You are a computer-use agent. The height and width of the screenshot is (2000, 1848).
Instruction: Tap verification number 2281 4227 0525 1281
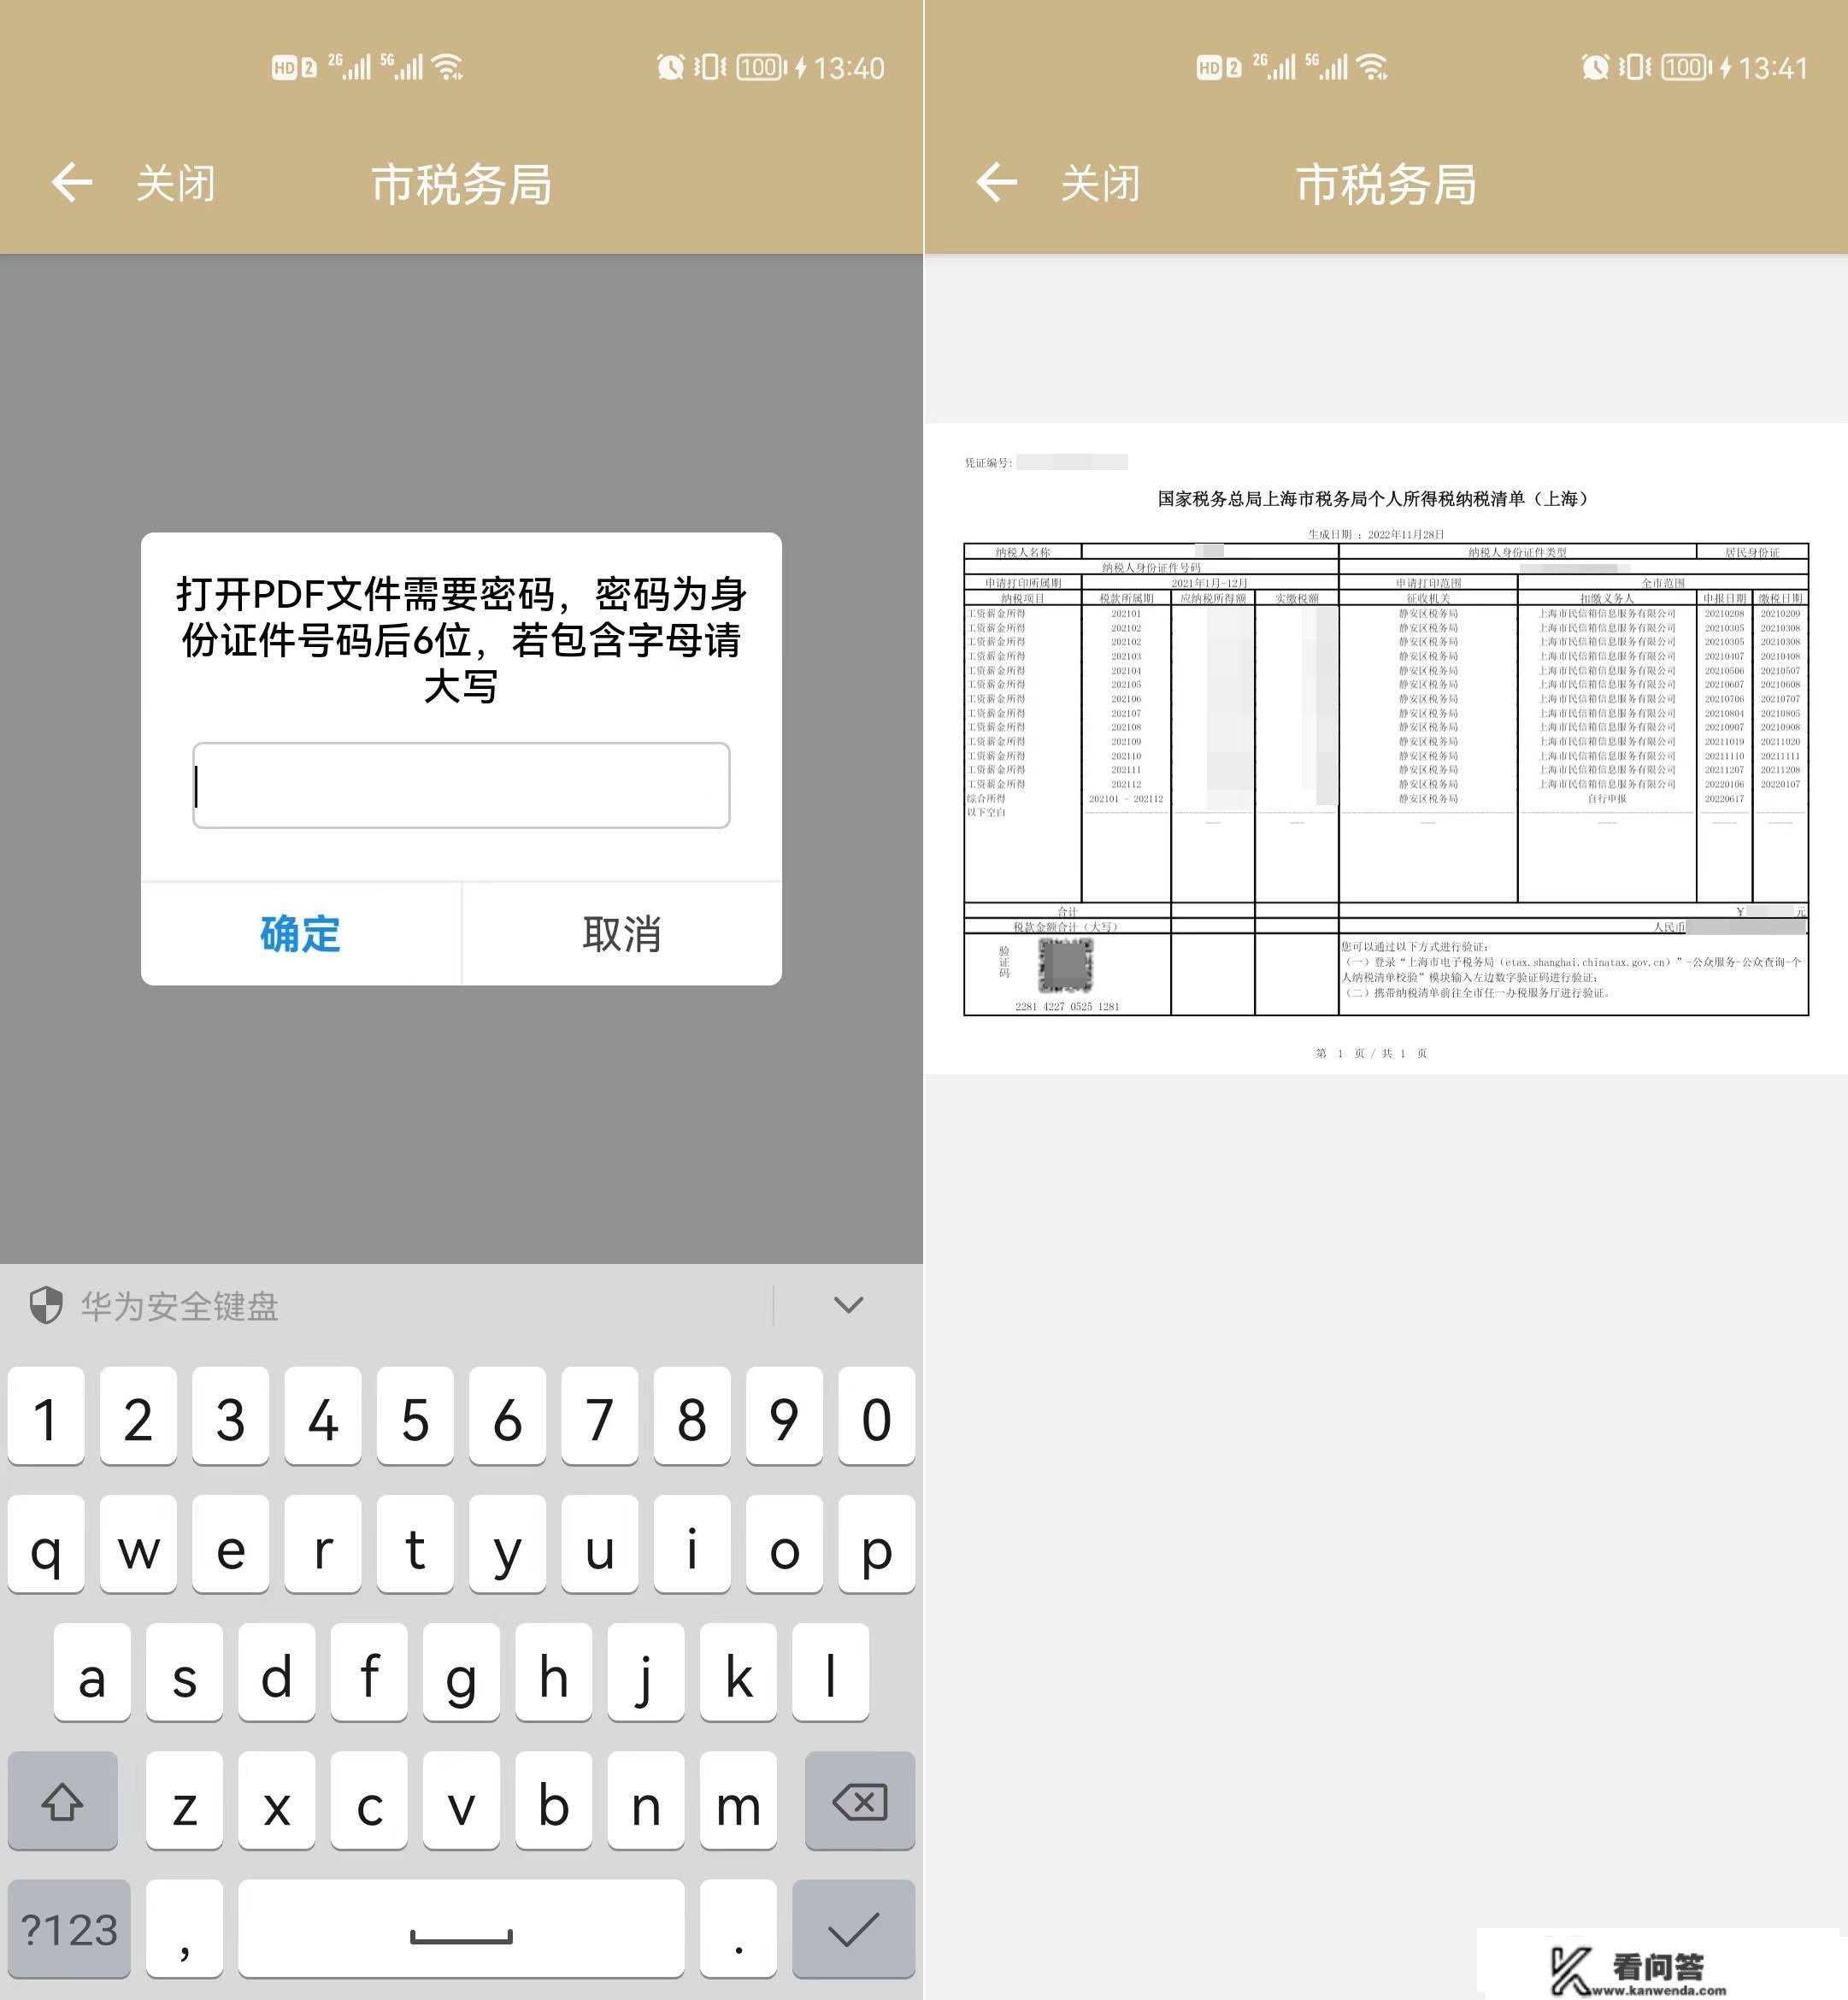(1067, 1006)
